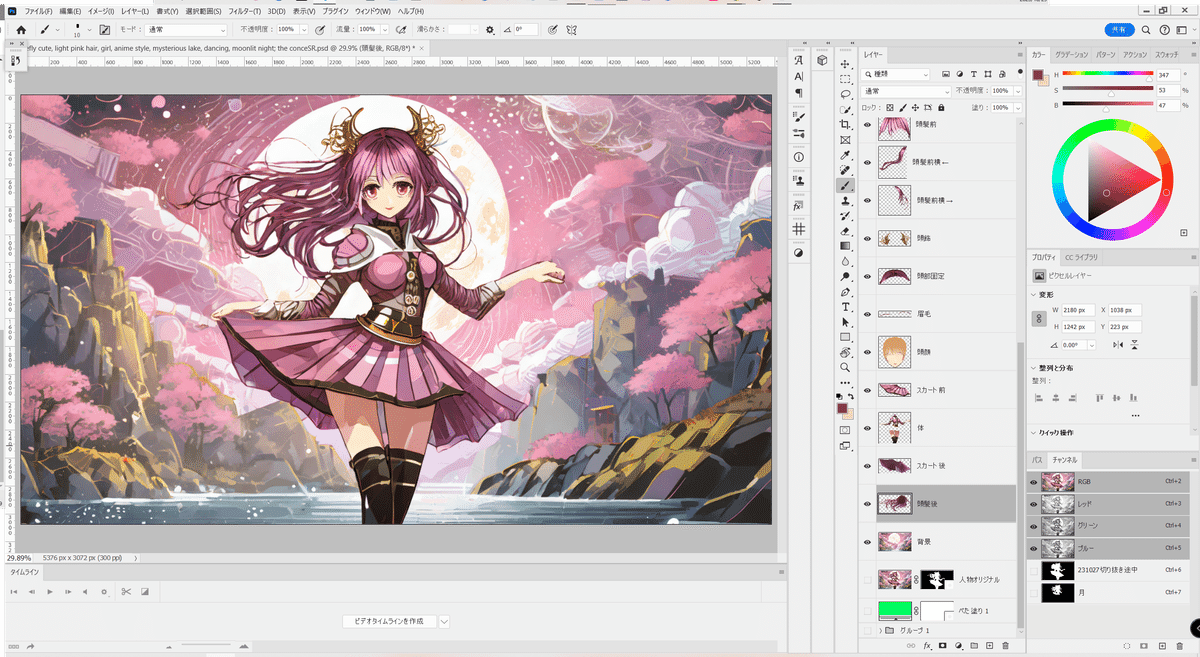Hide the 頭飾 layer
Viewport: 1200px width, 657px height.
click(868, 238)
